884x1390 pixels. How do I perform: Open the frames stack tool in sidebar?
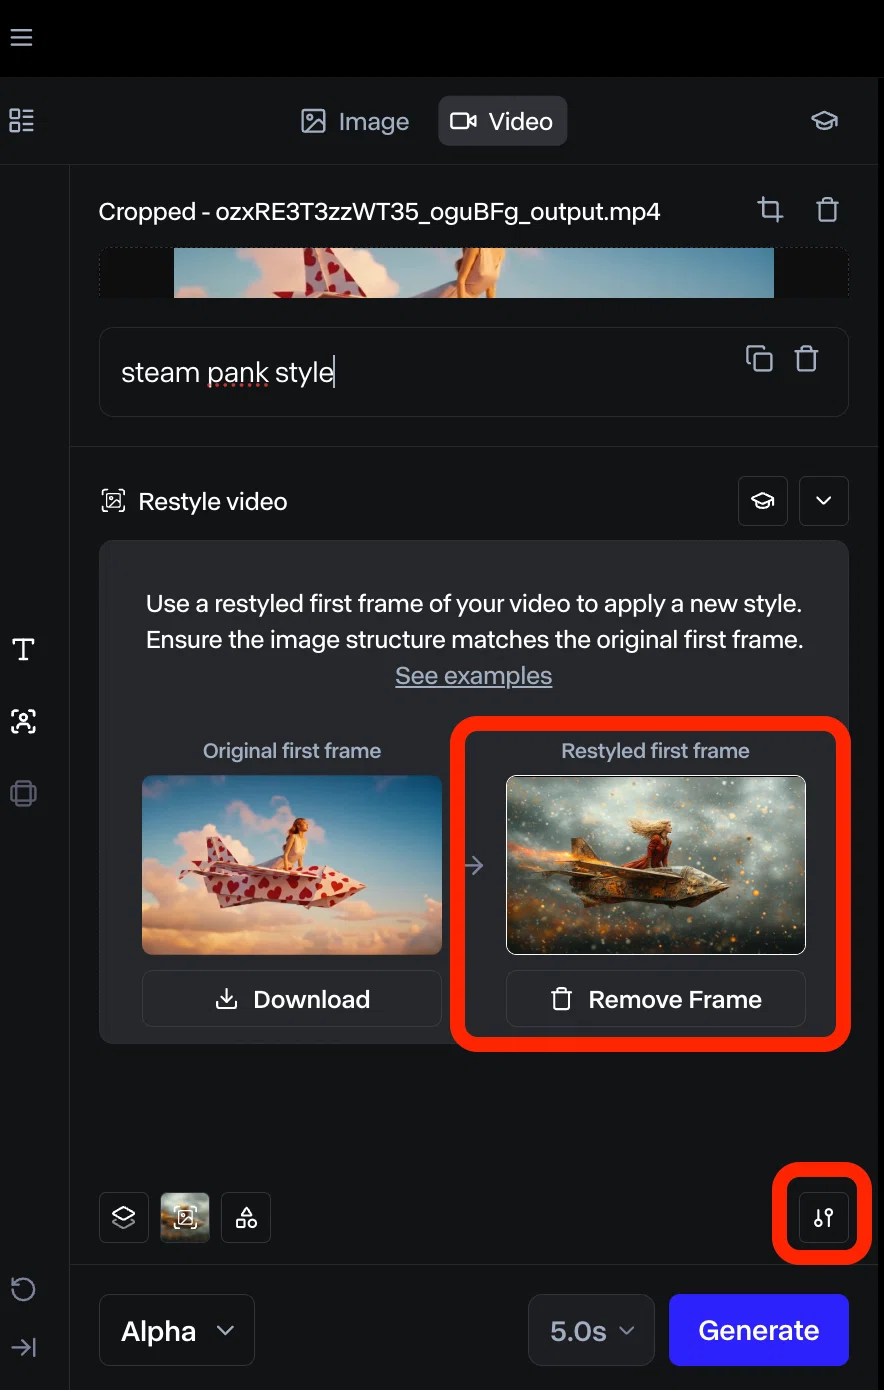click(23, 794)
